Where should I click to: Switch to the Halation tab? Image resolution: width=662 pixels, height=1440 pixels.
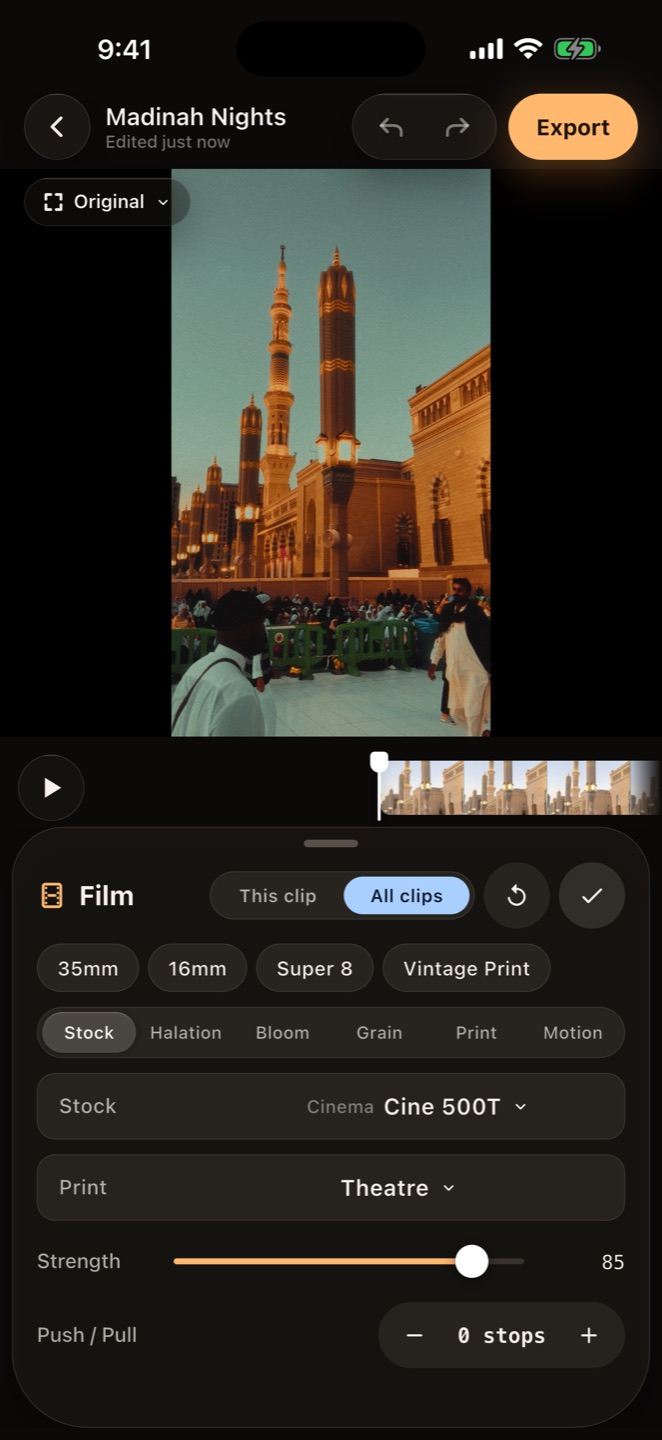pyautogui.click(x=186, y=1033)
